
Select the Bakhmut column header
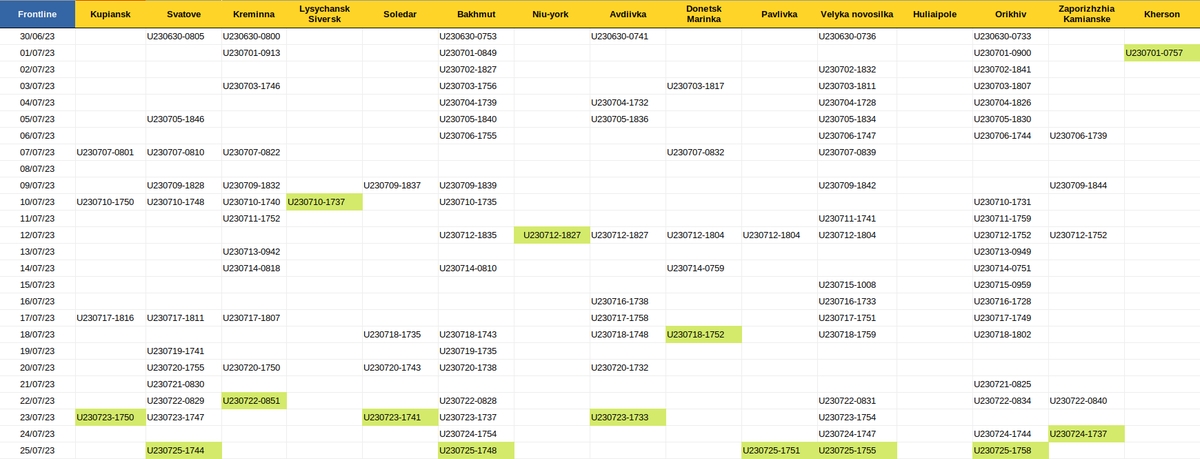click(475, 15)
